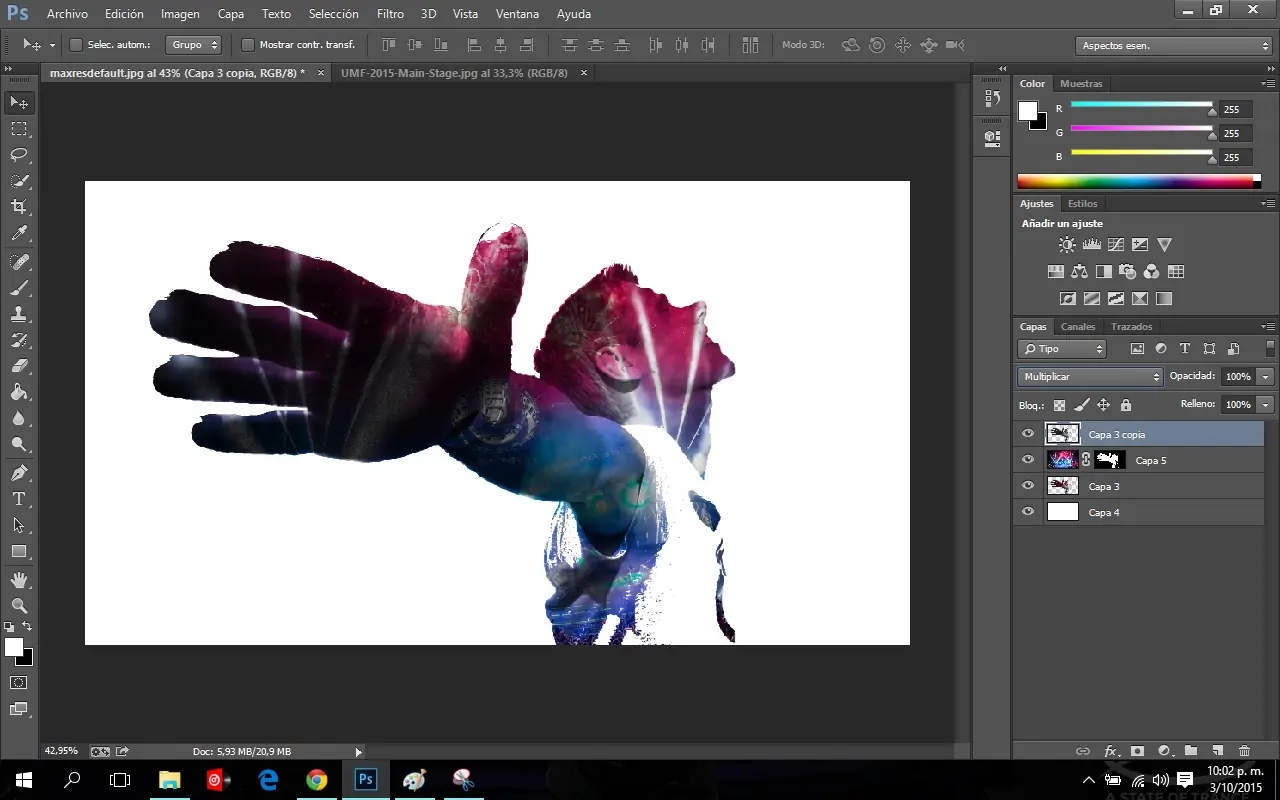1280x800 pixels.
Task: Add a Curves adjustment layer
Action: click(x=1115, y=244)
